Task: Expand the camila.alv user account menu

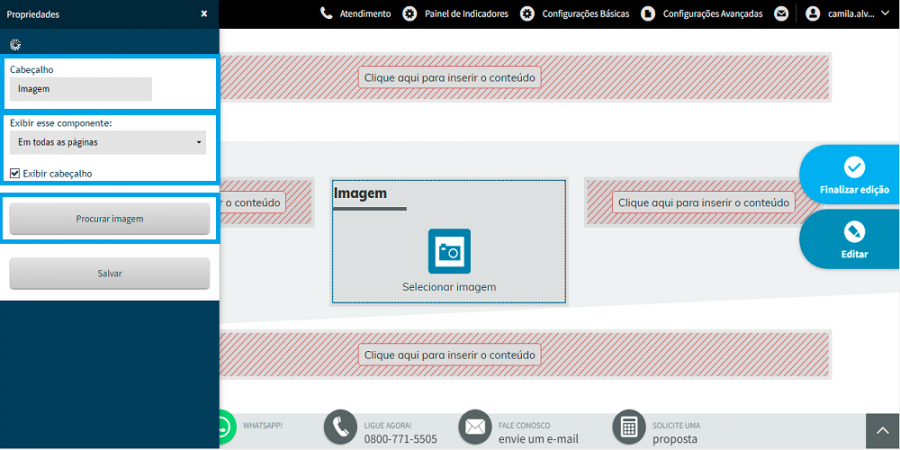Action: coord(847,14)
